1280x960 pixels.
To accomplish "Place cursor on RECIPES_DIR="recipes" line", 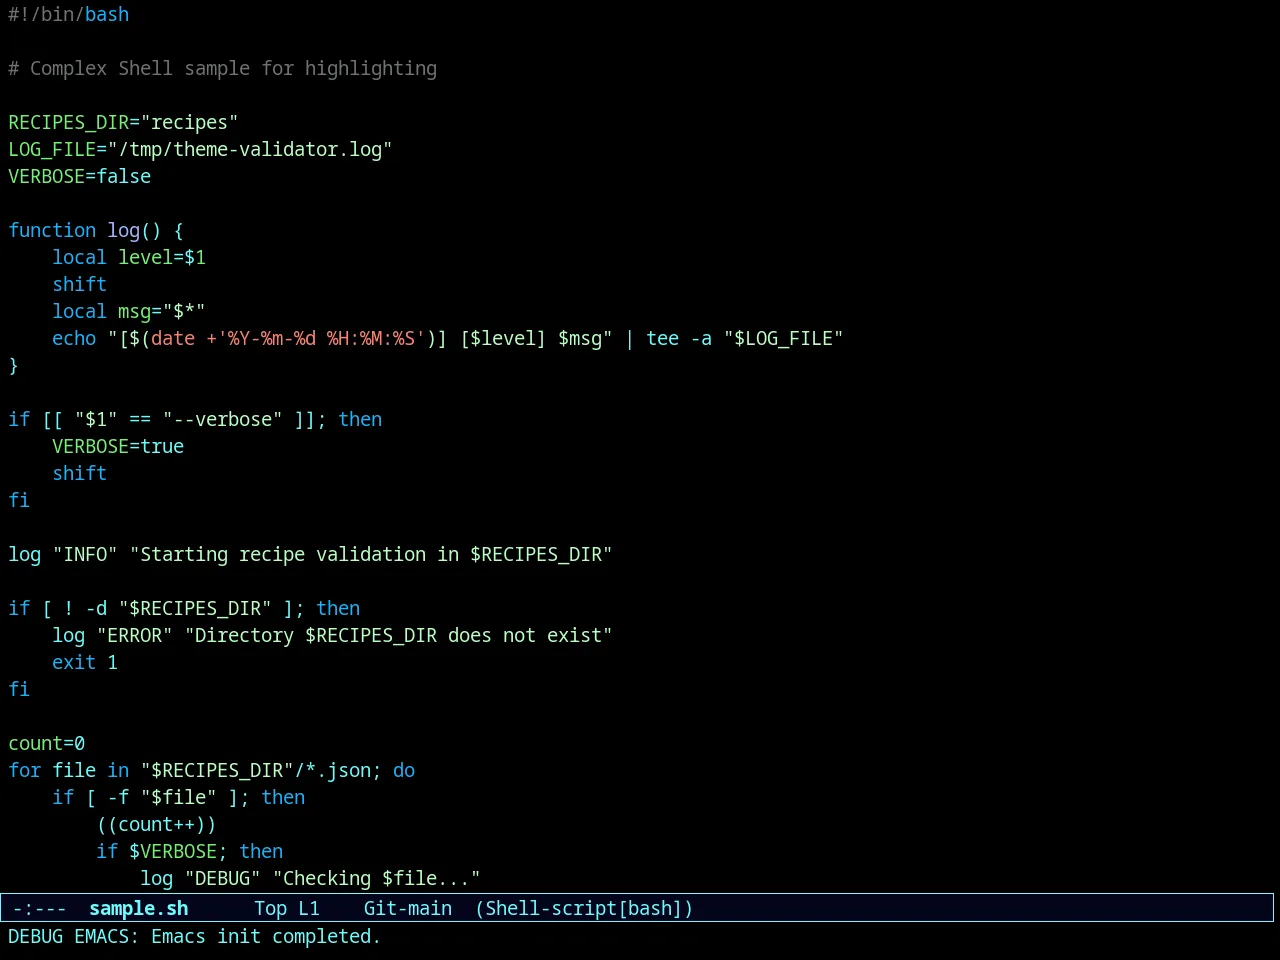I will pyautogui.click(x=123, y=122).
